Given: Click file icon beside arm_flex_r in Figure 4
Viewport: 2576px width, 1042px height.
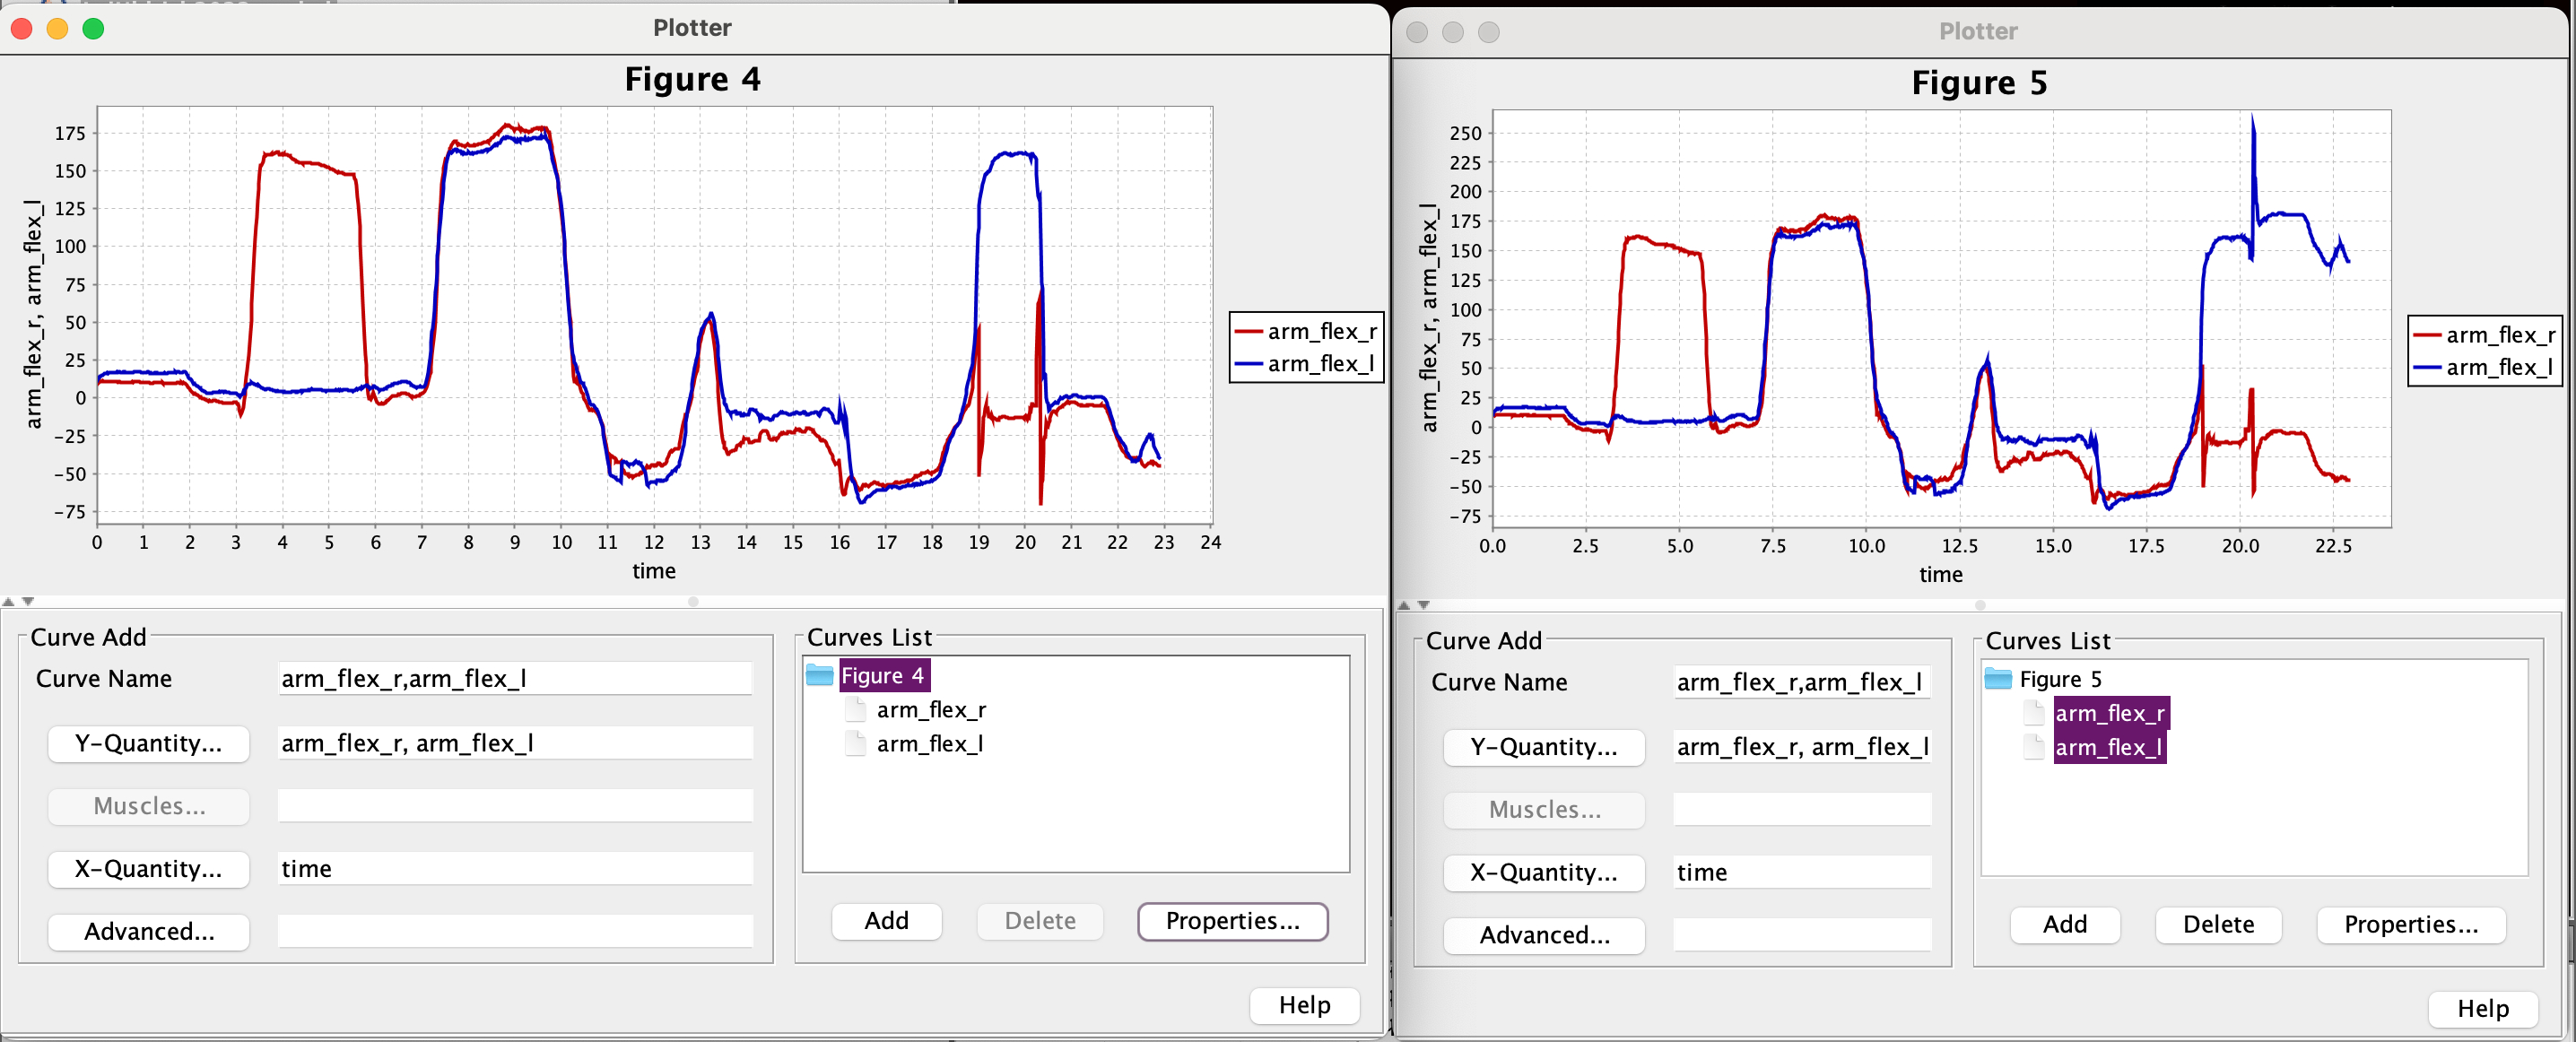Looking at the screenshot, I should click(x=855, y=710).
